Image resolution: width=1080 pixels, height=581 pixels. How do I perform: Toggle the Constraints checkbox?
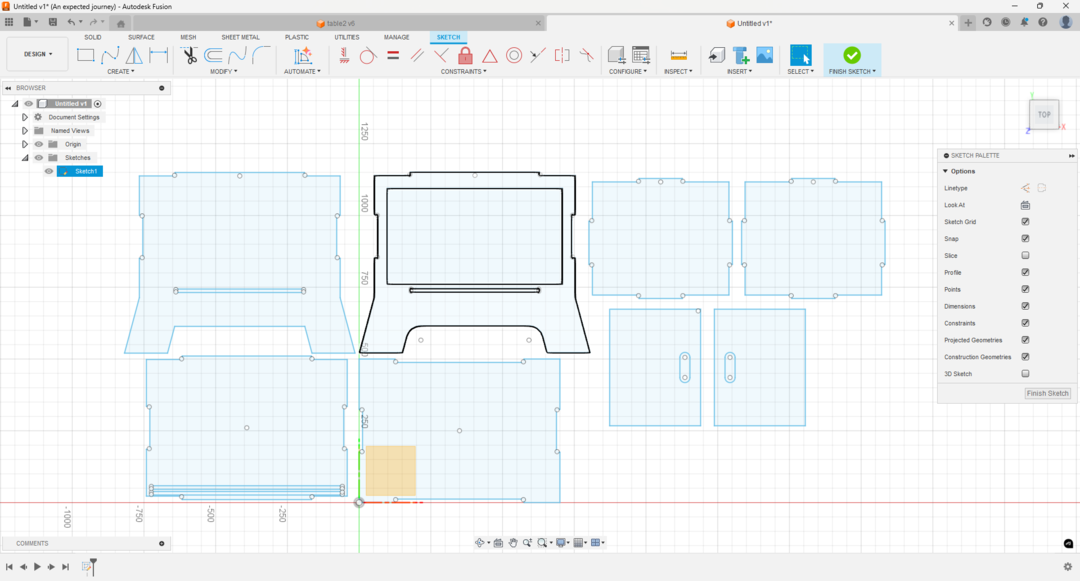(1025, 323)
